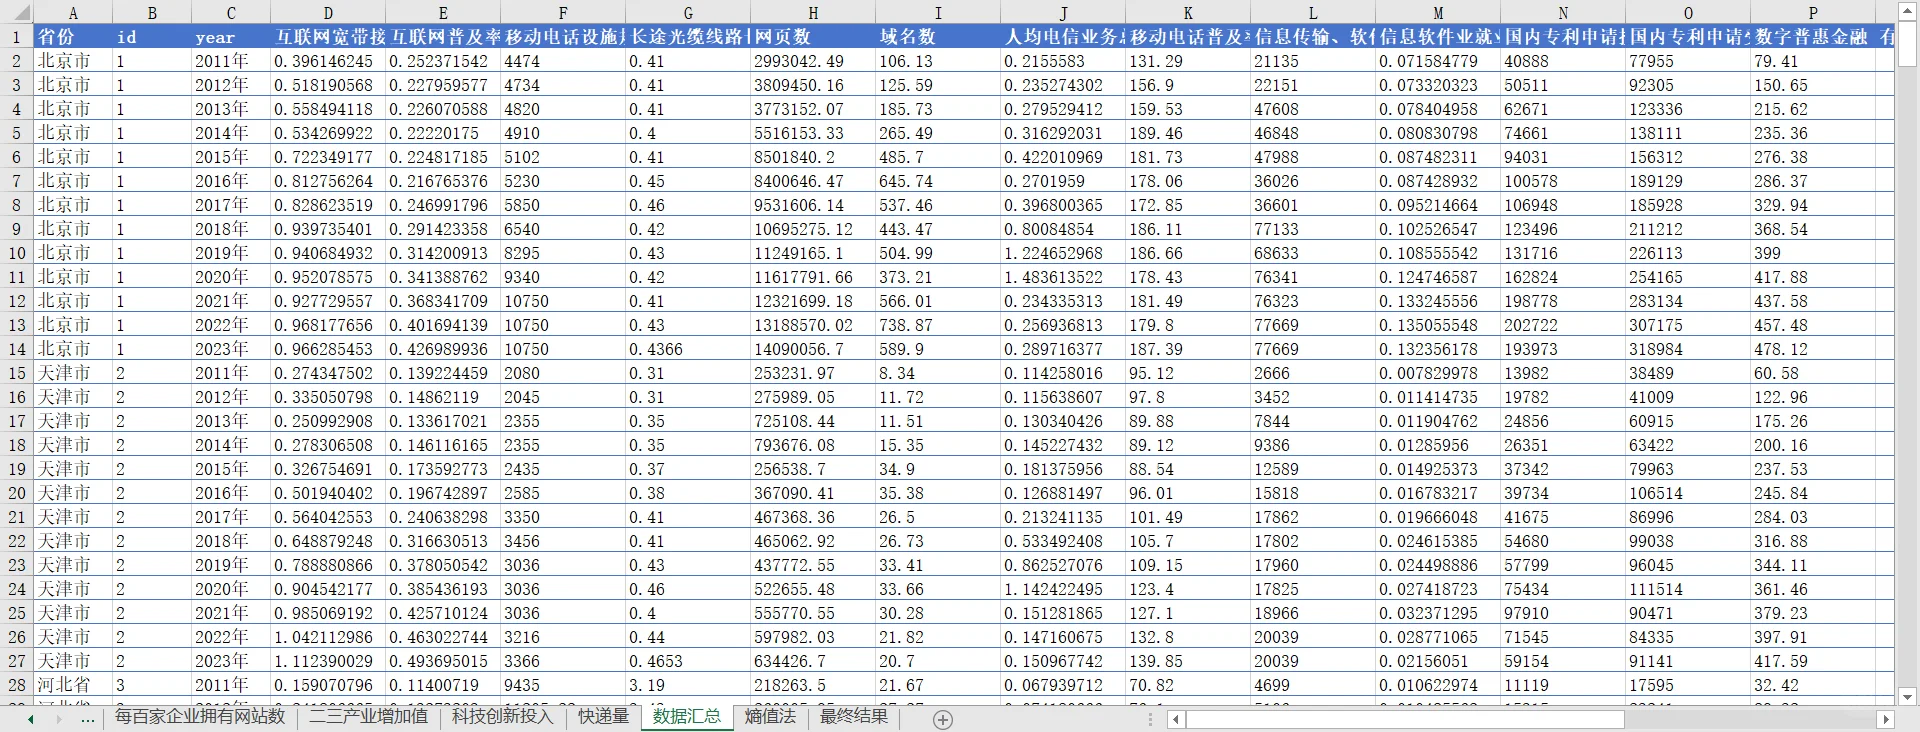Select the cell containing 0.4653
Viewport: 1920px width, 732px height.
click(688, 661)
